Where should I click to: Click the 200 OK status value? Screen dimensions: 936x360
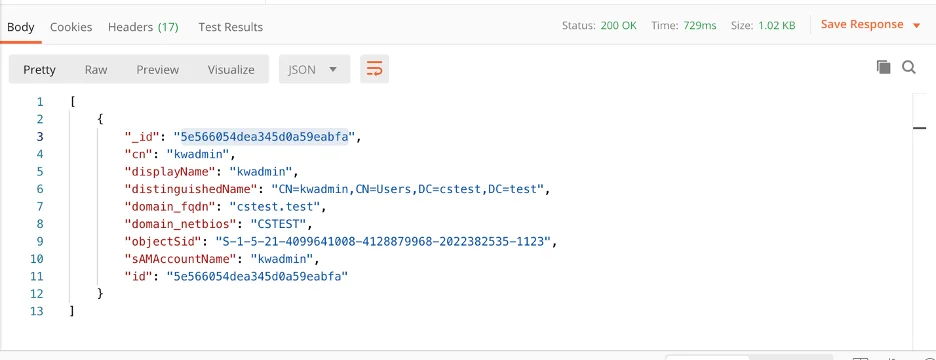click(618, 26)
